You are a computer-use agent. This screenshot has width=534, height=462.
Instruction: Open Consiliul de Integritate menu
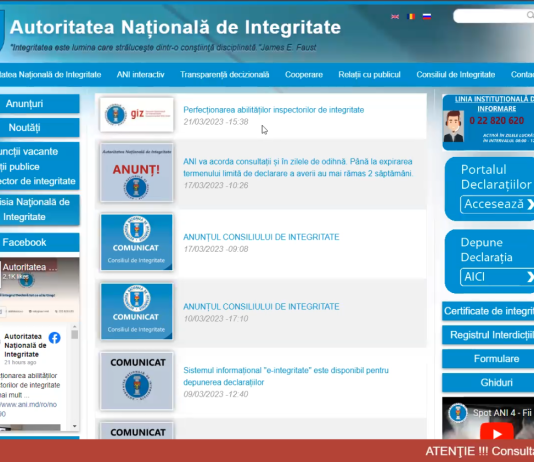(456, 75)
